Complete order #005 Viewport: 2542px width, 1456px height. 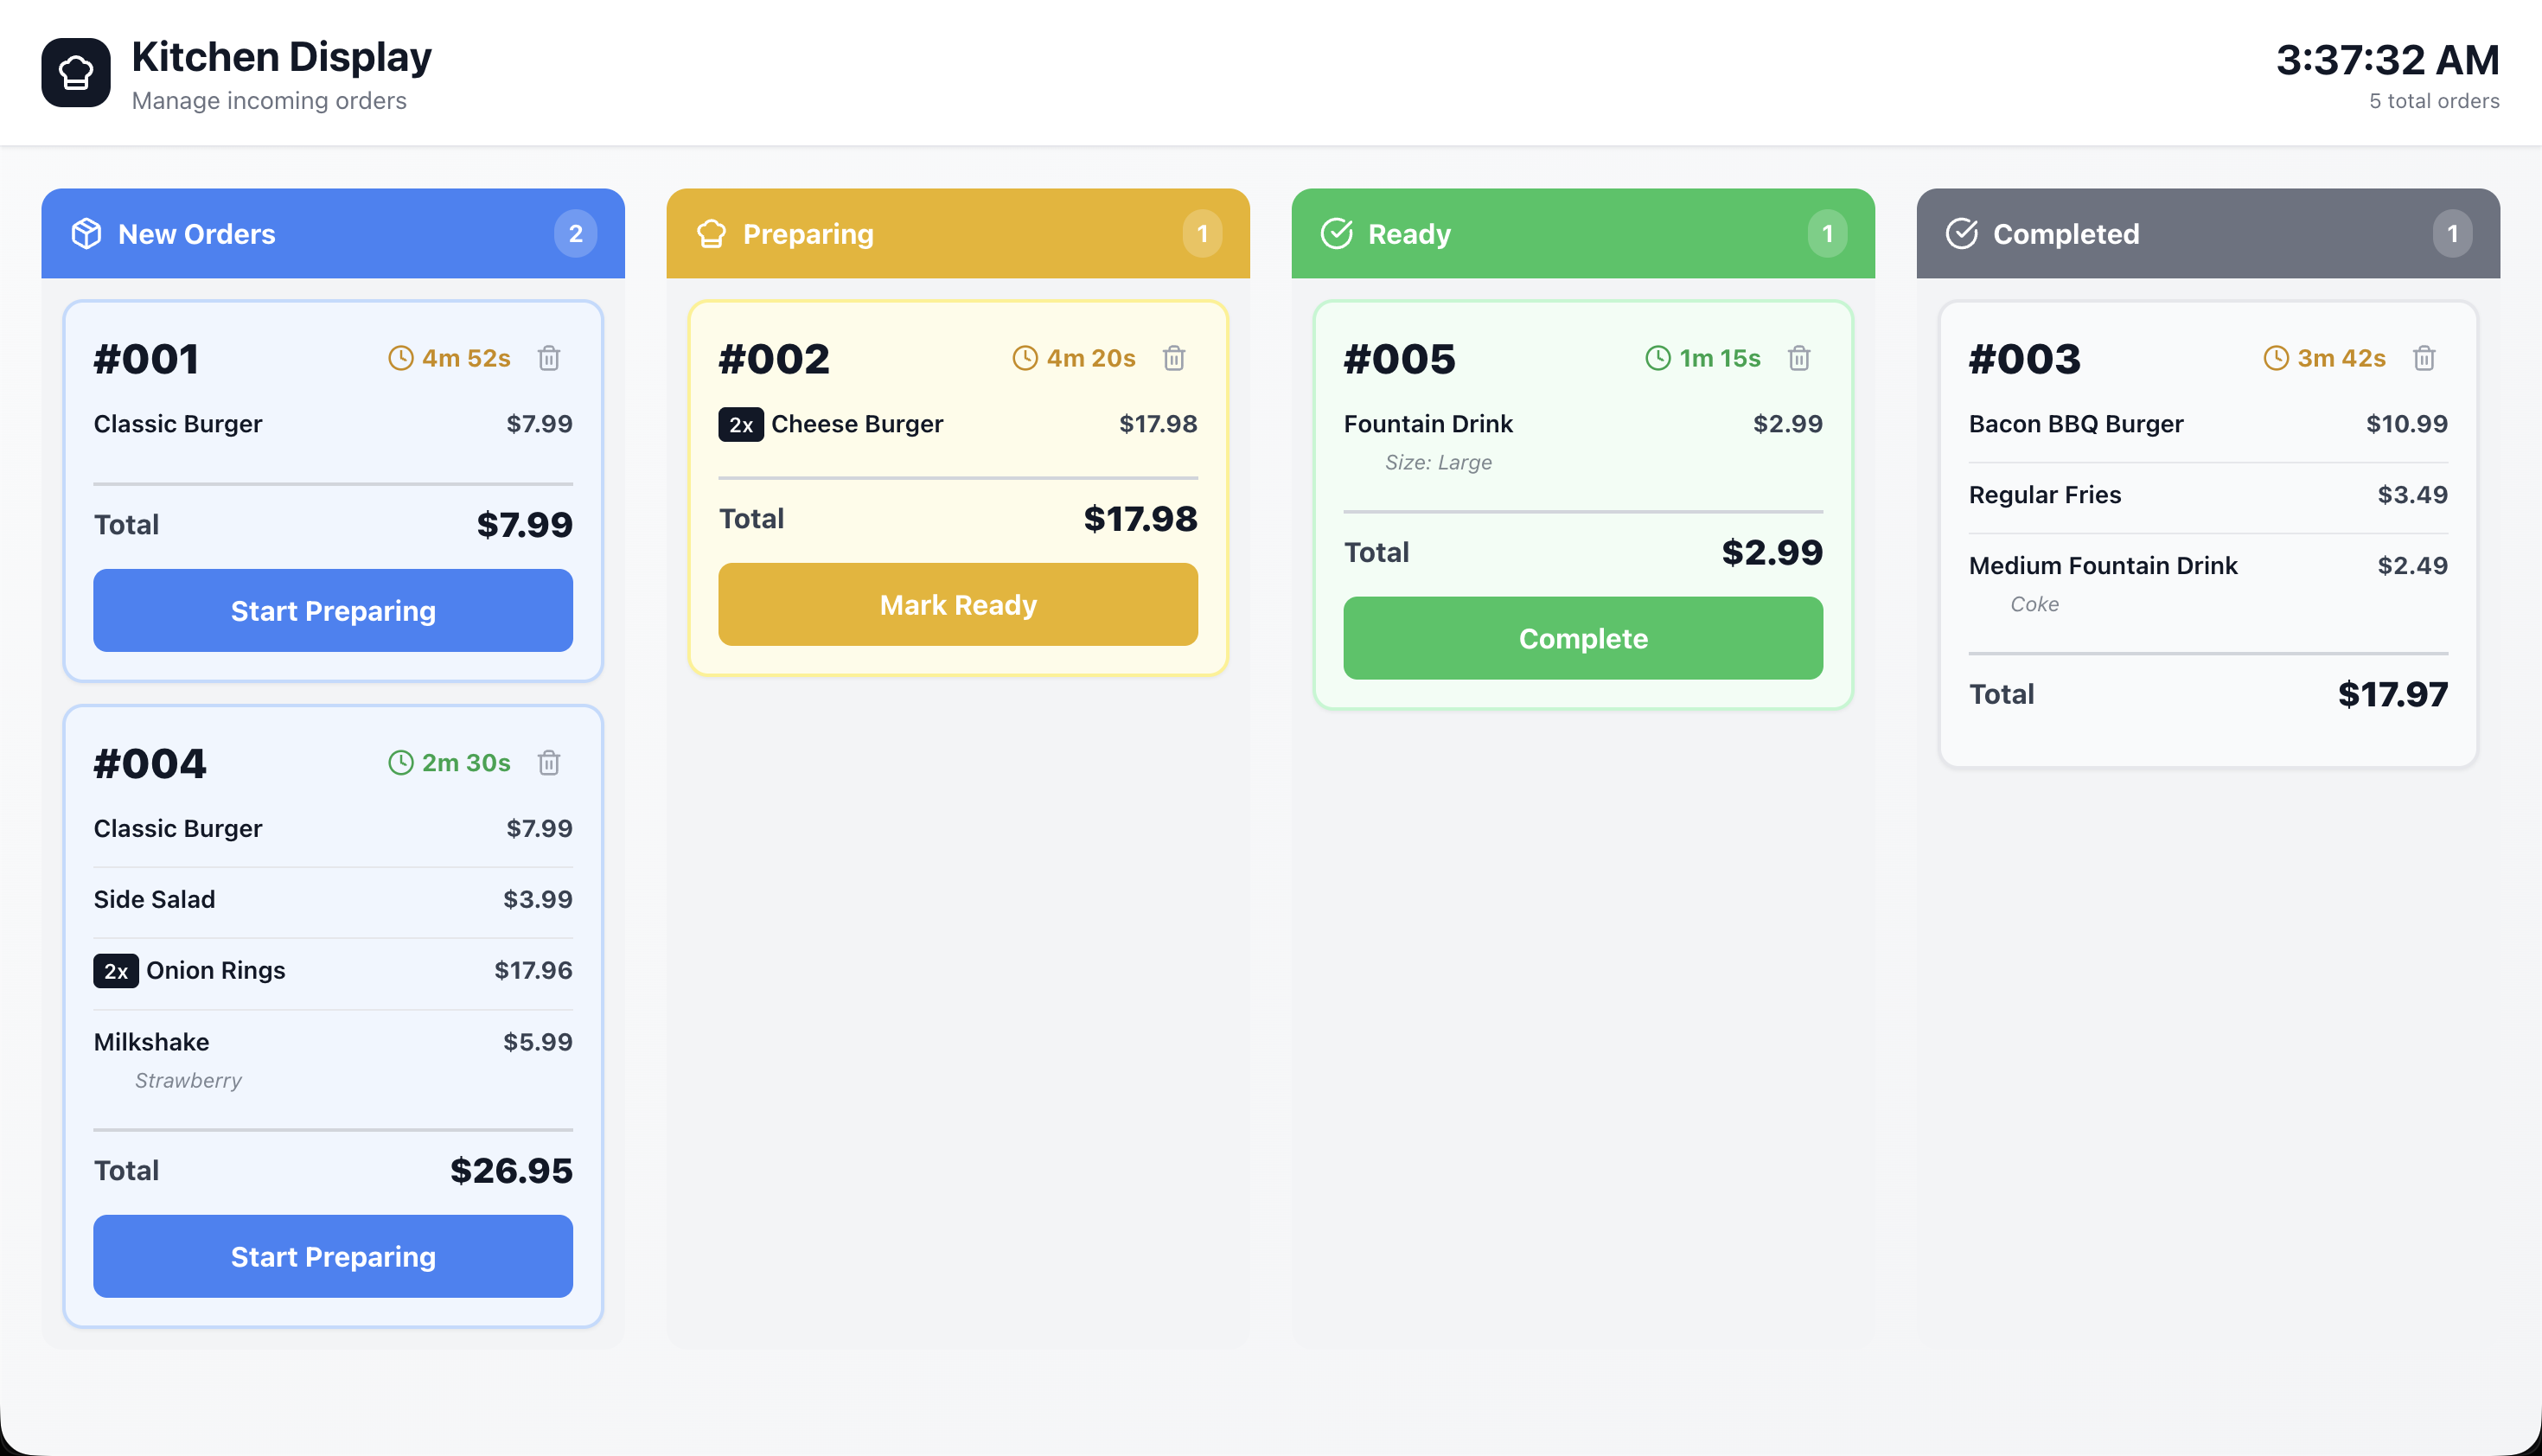[x=1582, y=639]
